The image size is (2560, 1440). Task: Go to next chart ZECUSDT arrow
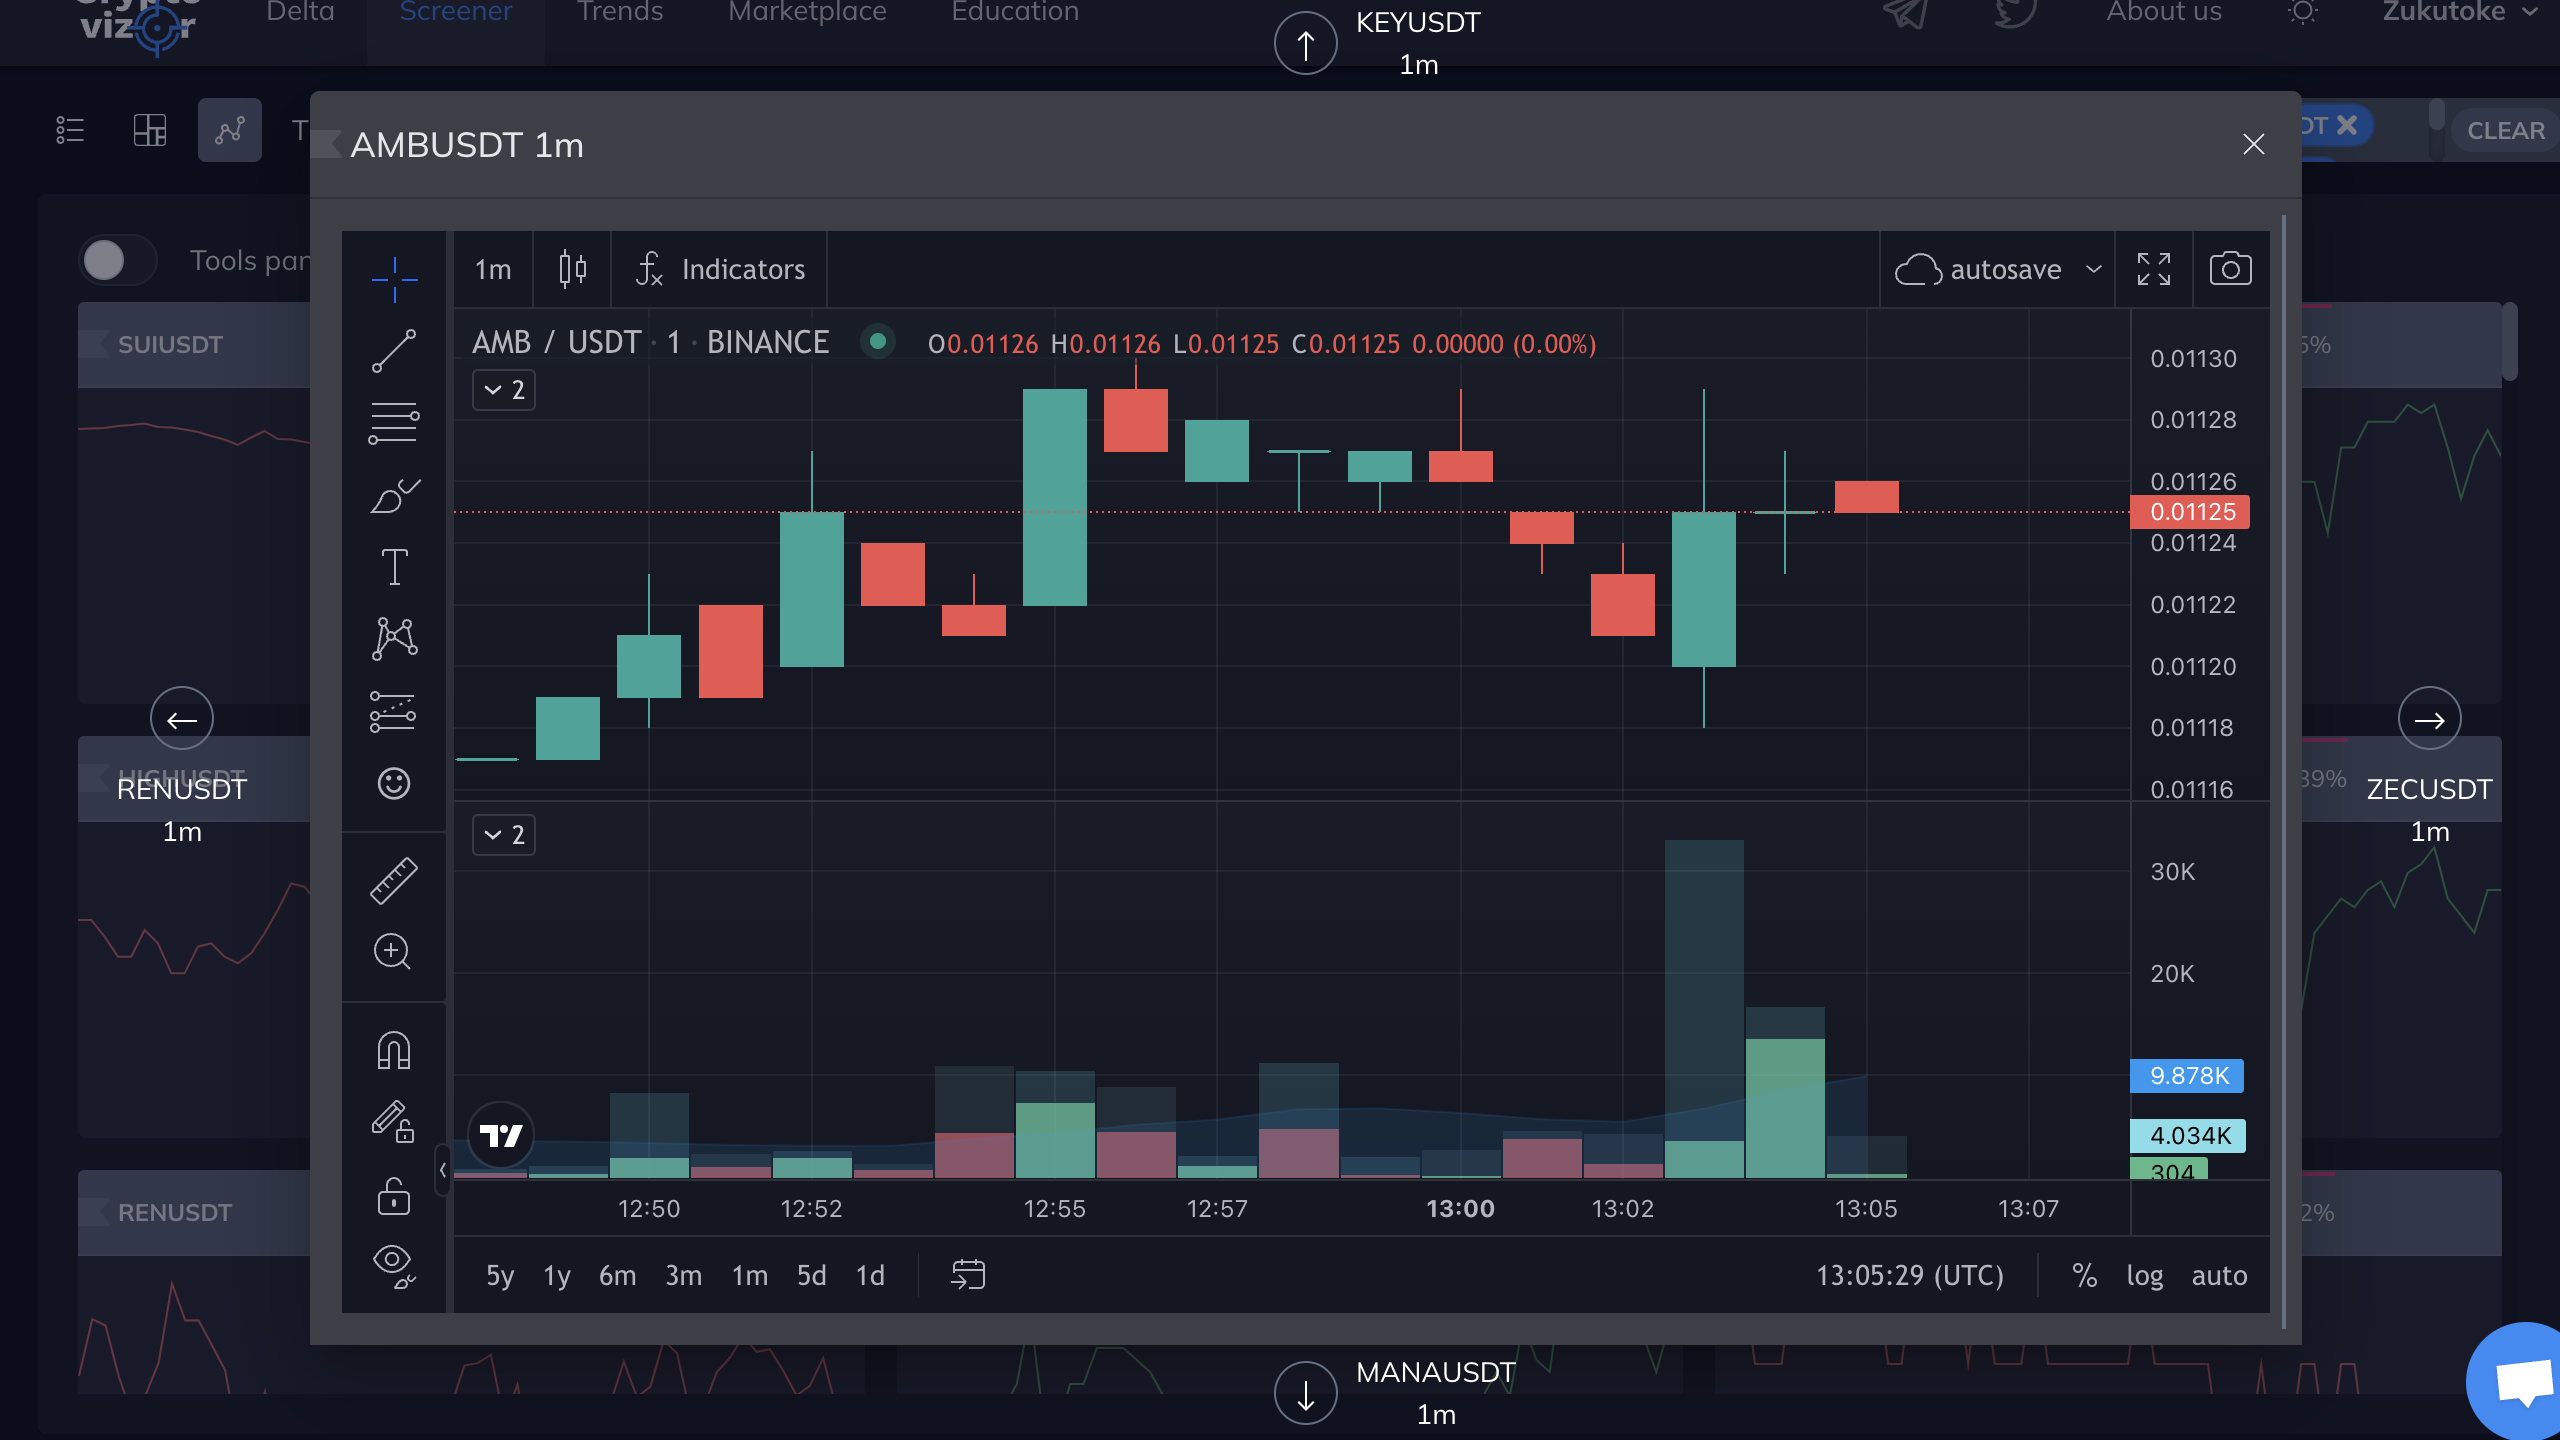click(x=2429, y=719)
